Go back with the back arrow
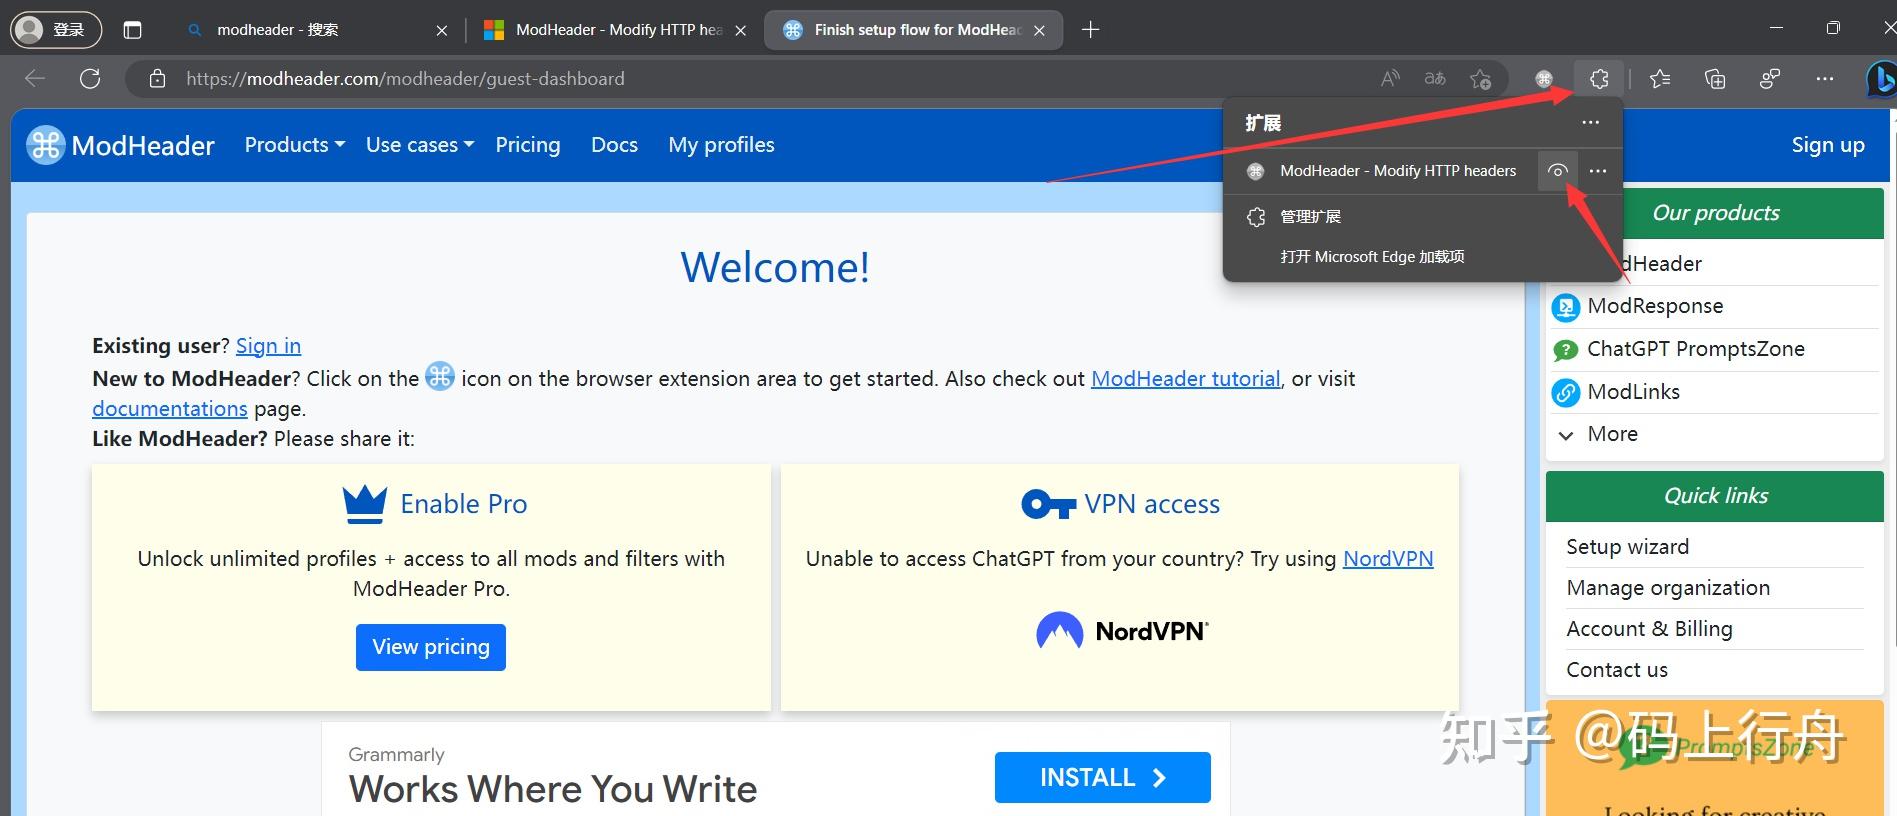This screenshot has width=1897, height=816. (35, 79)
